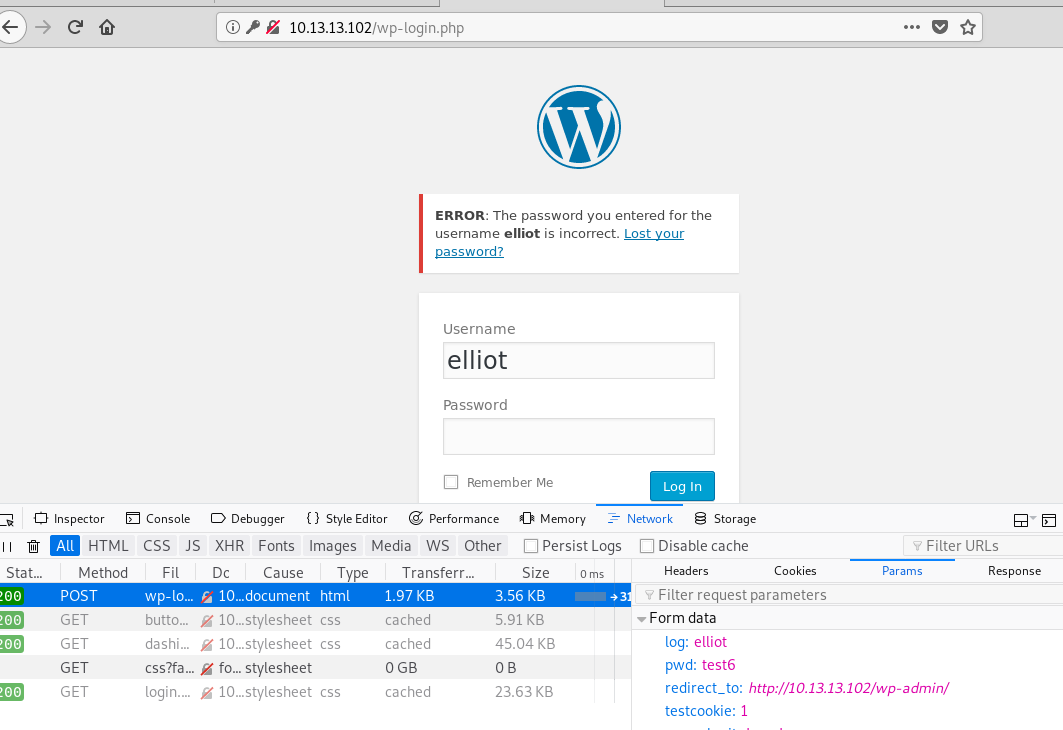Filter requests by HTML

tap(108, 546)
